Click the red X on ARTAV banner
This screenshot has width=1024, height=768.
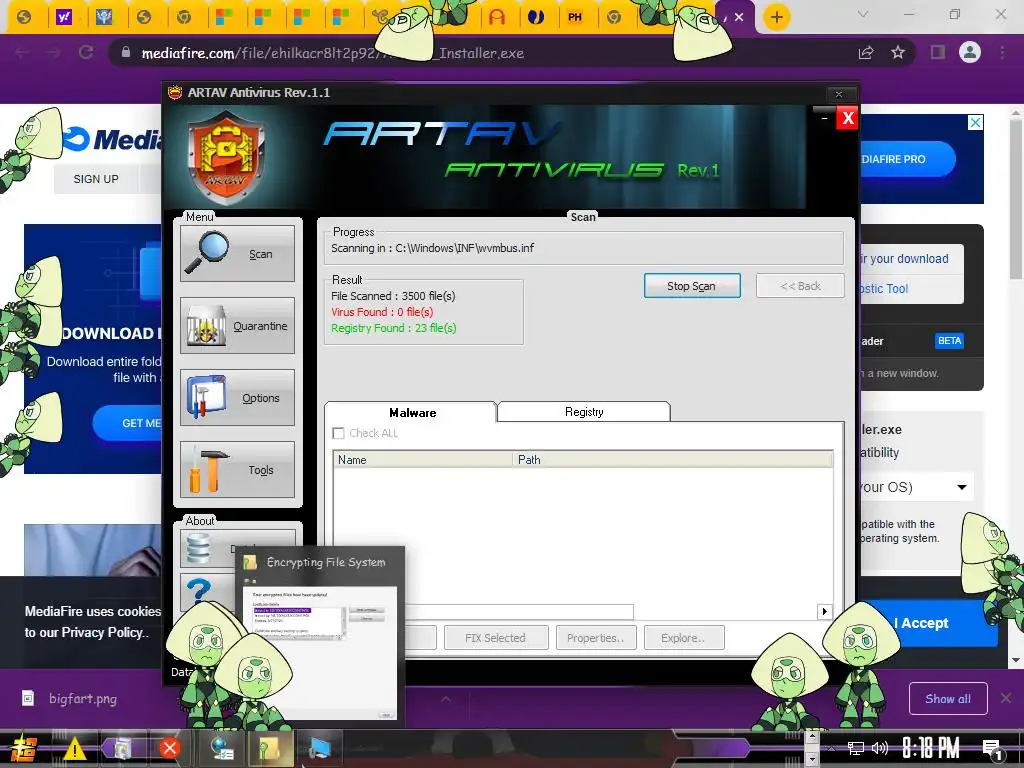click(x=848, y=118)
